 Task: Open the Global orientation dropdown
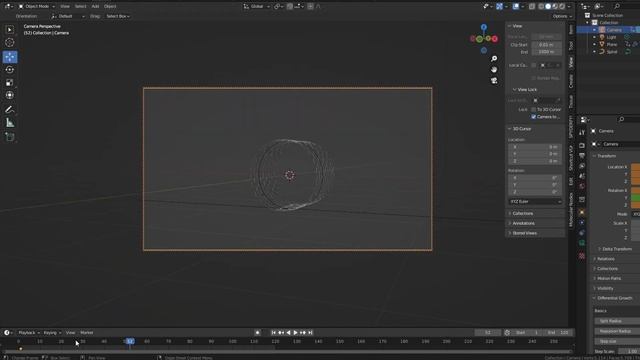coord(257,7)
